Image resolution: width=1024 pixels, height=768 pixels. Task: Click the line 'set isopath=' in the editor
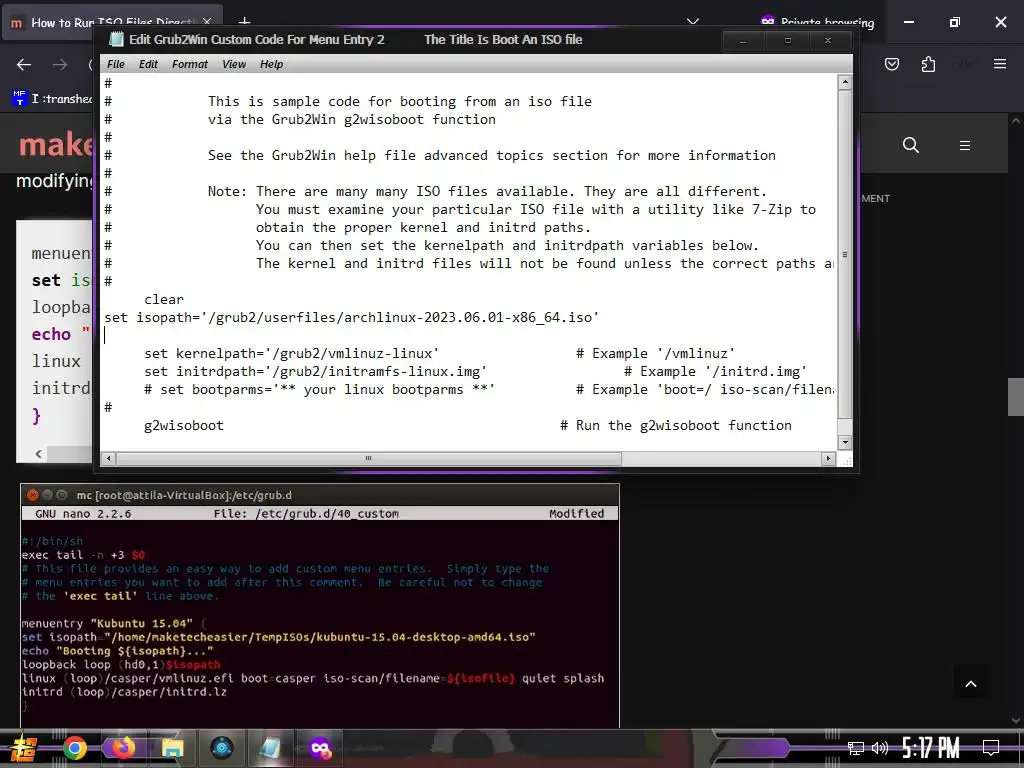[351, 317]
